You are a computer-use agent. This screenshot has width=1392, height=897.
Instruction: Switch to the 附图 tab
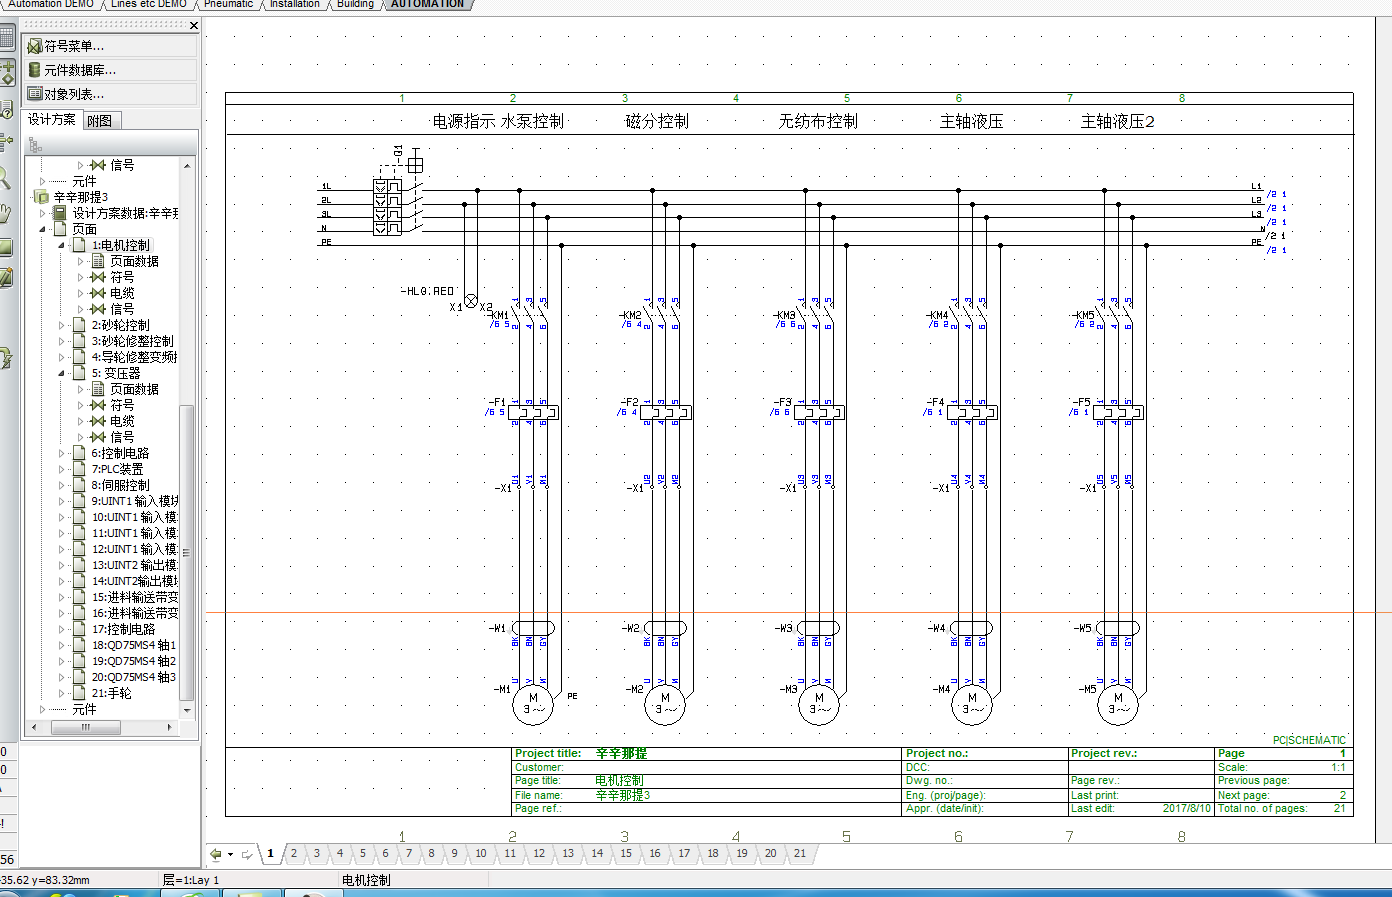[x=100, y=121]
